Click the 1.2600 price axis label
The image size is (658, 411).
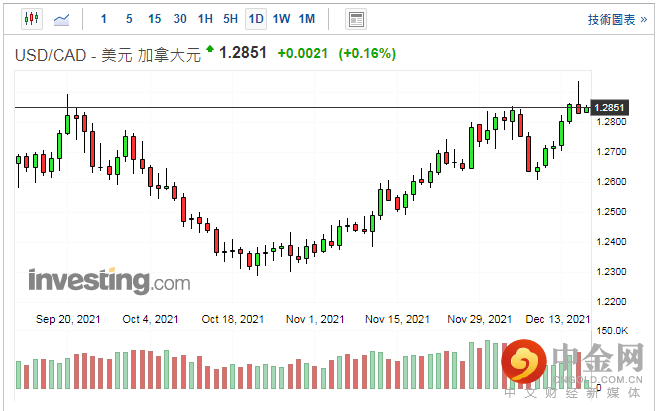[x=611, y=182]
